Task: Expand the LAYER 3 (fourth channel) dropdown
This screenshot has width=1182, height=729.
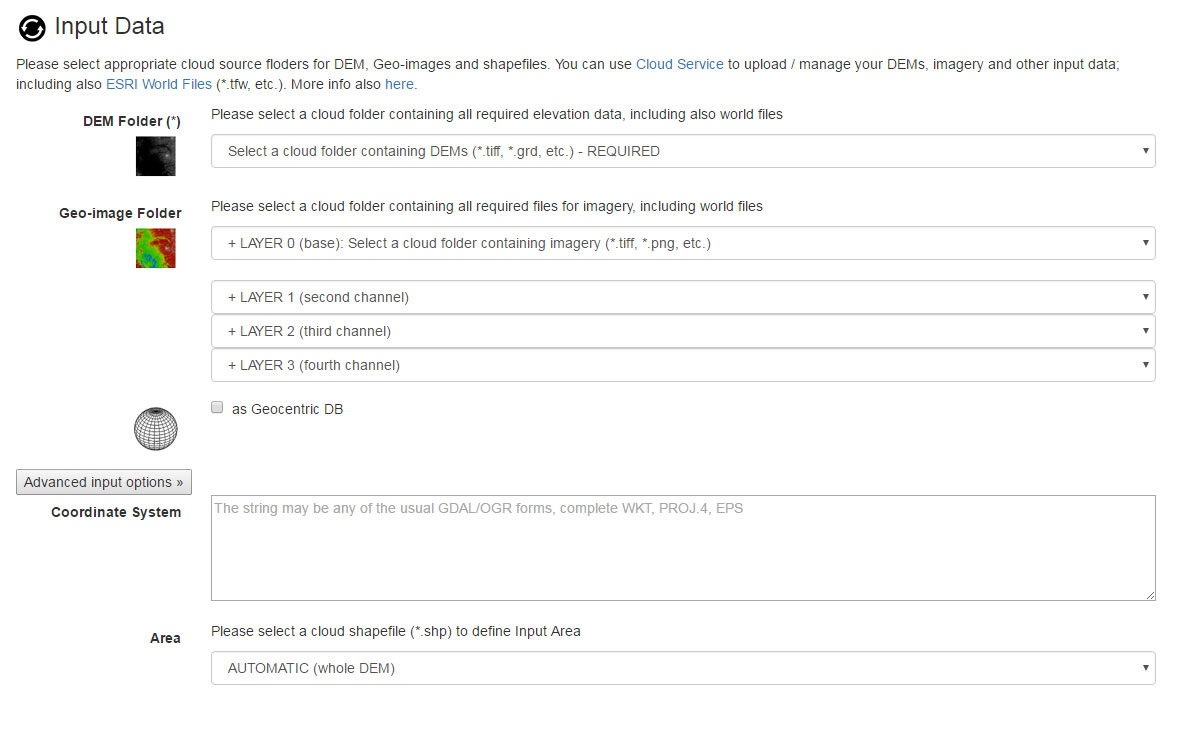Action: click(x=683, y=365)
